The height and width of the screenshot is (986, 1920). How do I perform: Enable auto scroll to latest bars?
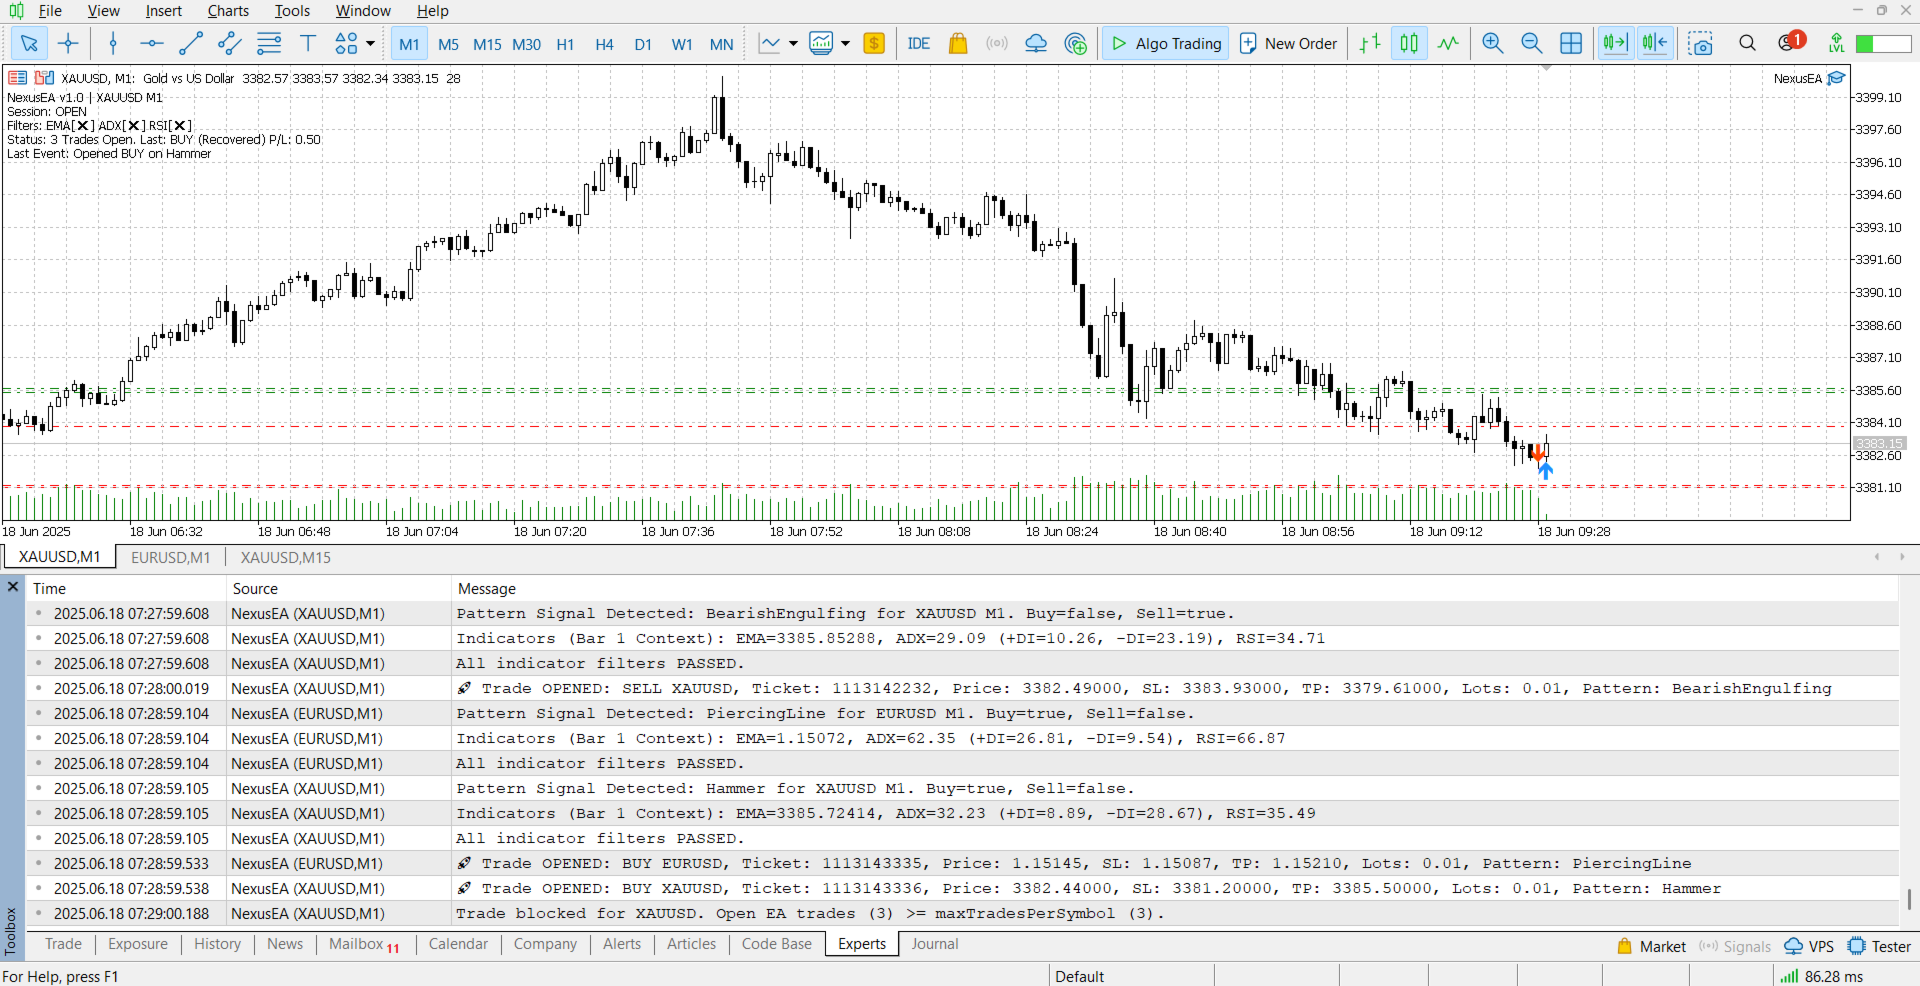click(1615, 44)
